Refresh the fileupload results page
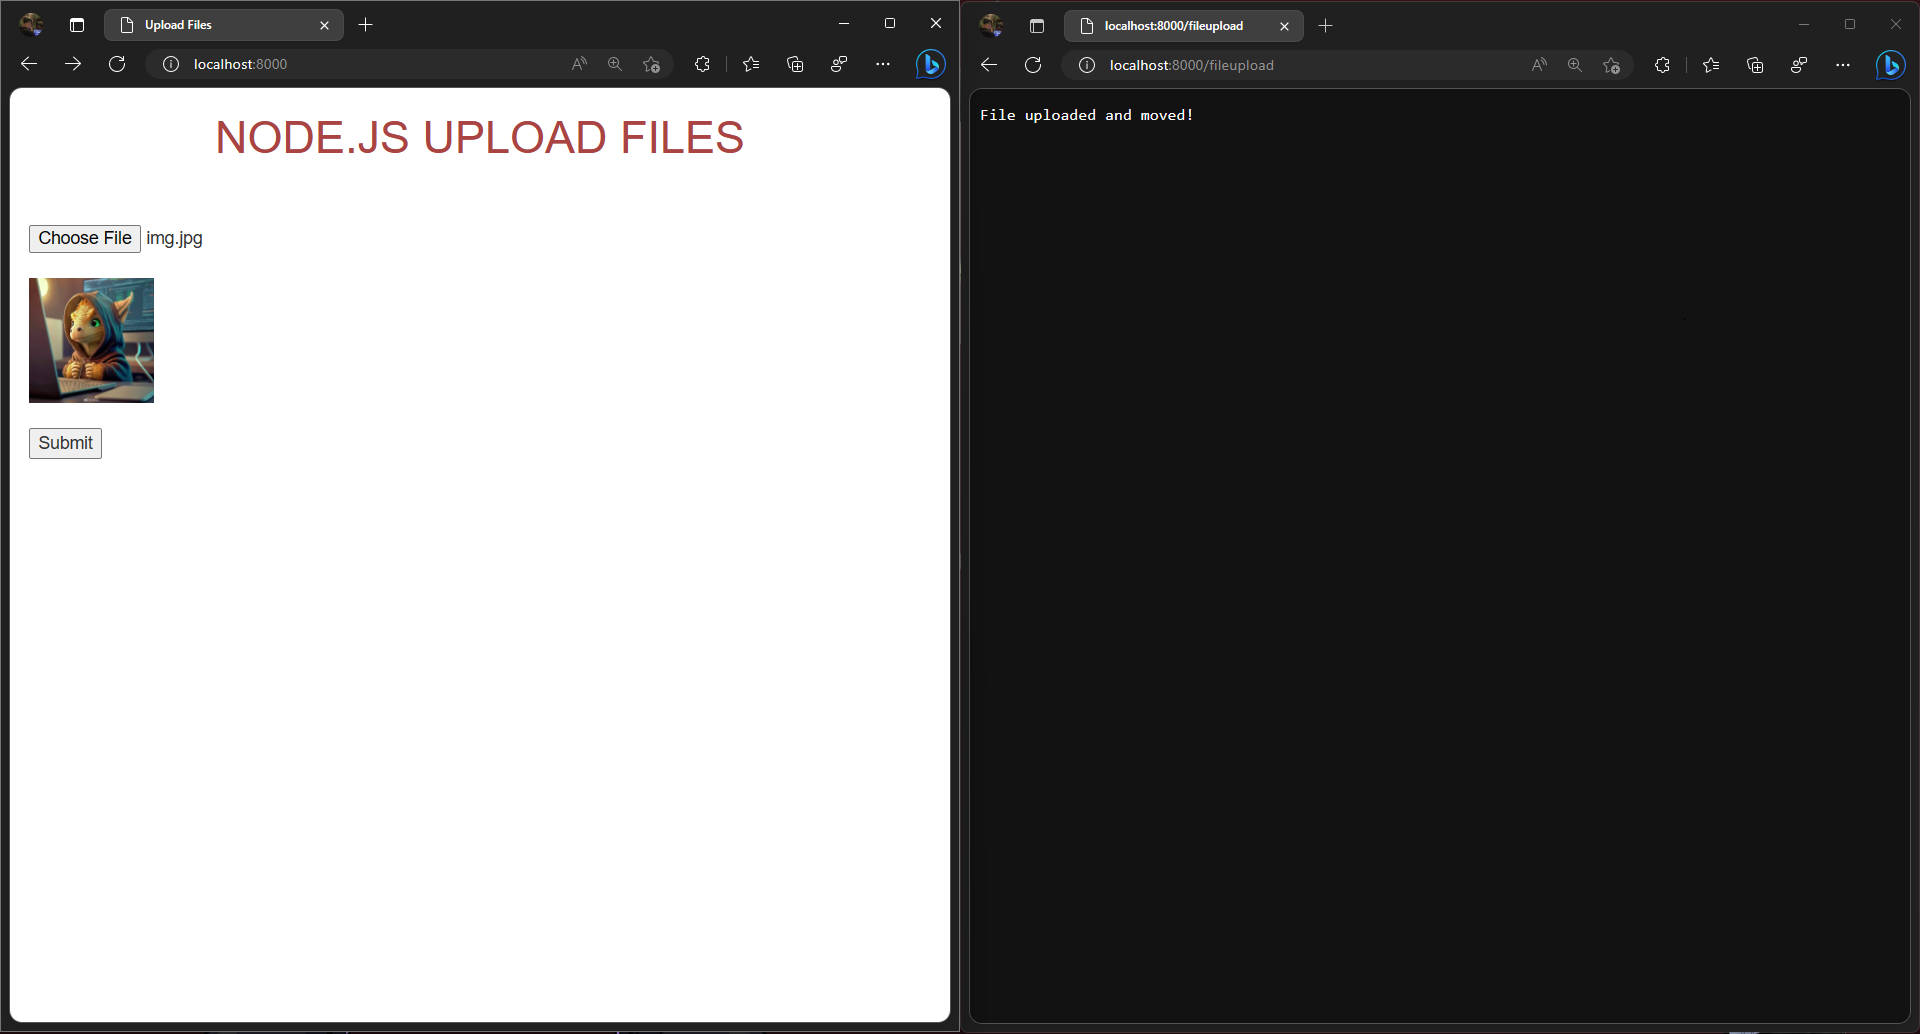Image resolution: width=1920 pixels, height=1034 pixels. [1032, 64]
